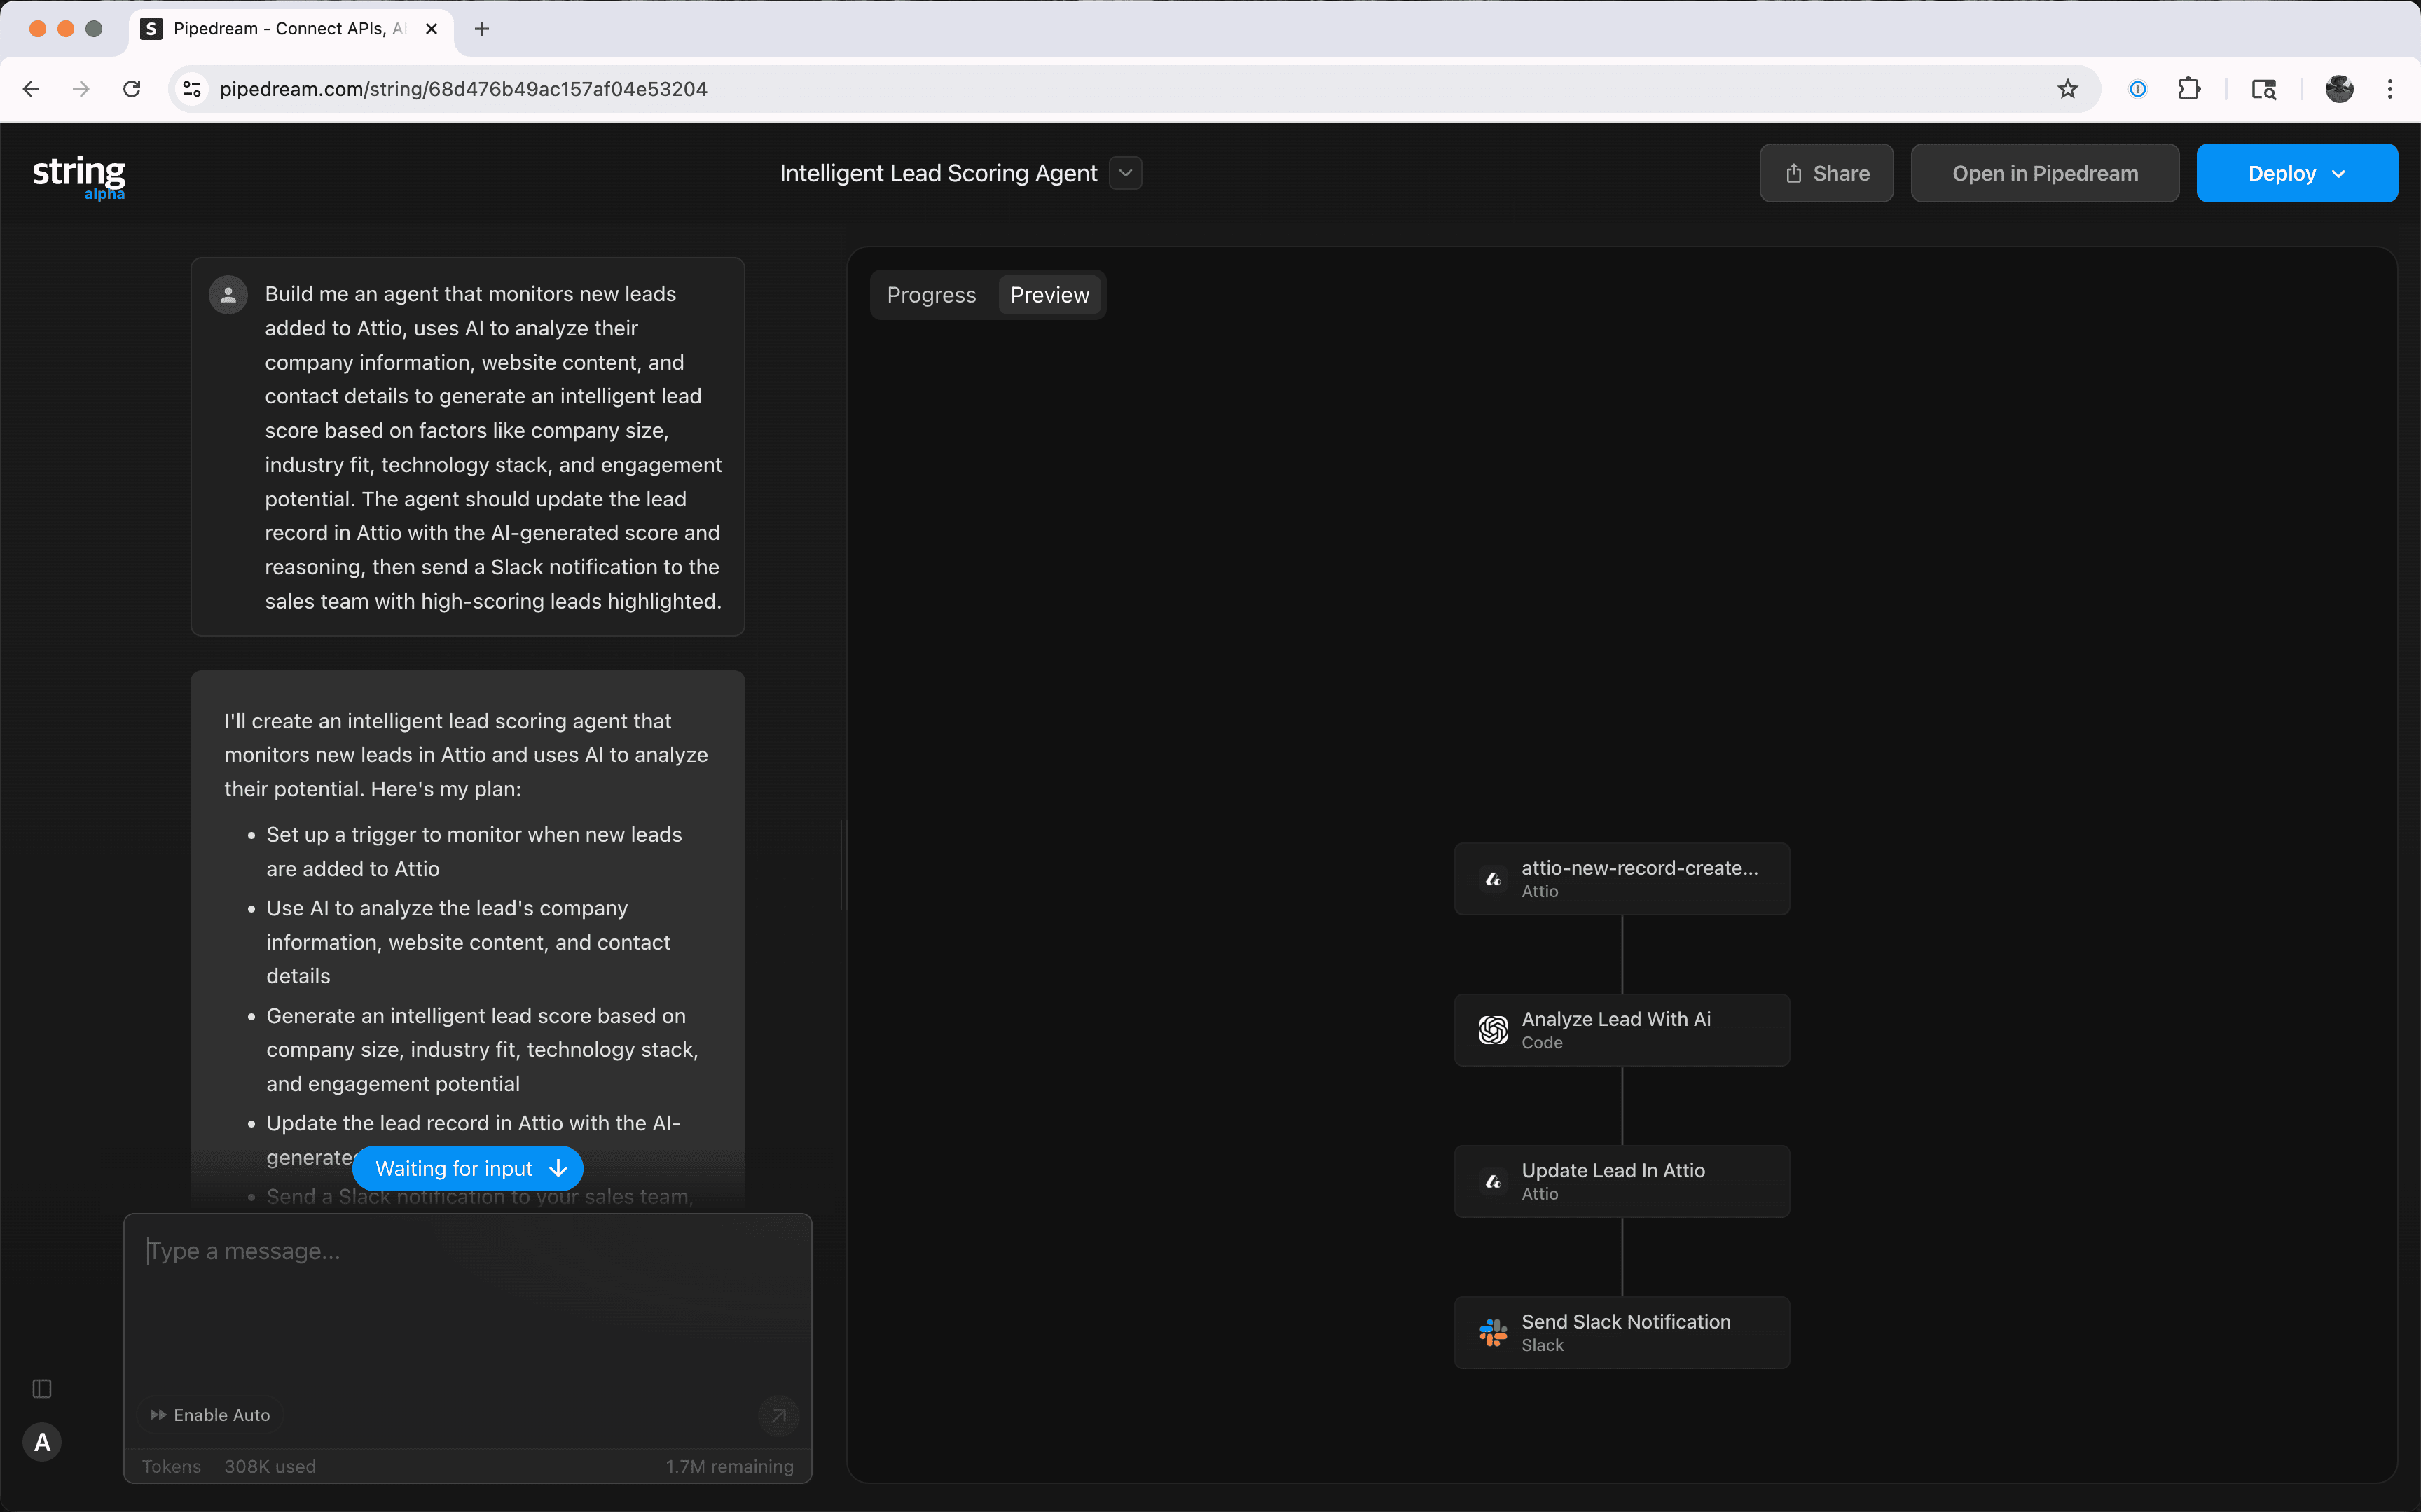
Task: Open the Chrome profile avatar
Action: click(2339, 89)
